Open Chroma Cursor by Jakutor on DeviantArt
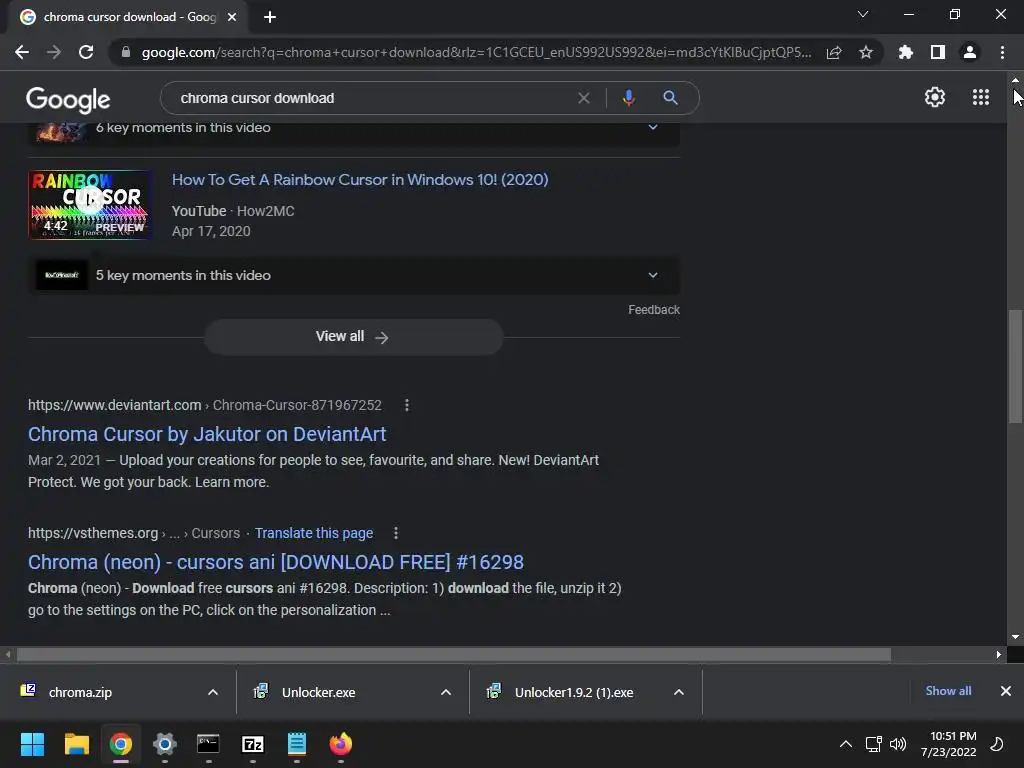1024x768 pixels. point(207,434)
